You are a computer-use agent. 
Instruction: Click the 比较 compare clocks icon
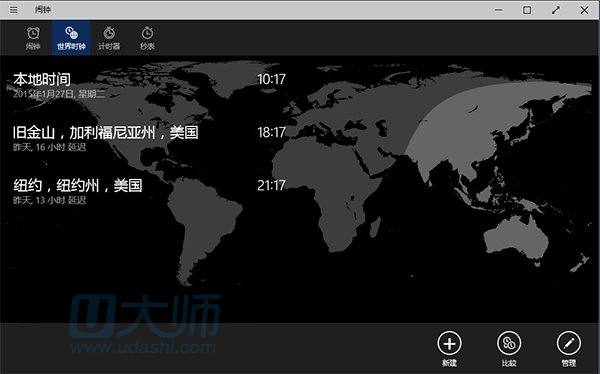[509, 343]
